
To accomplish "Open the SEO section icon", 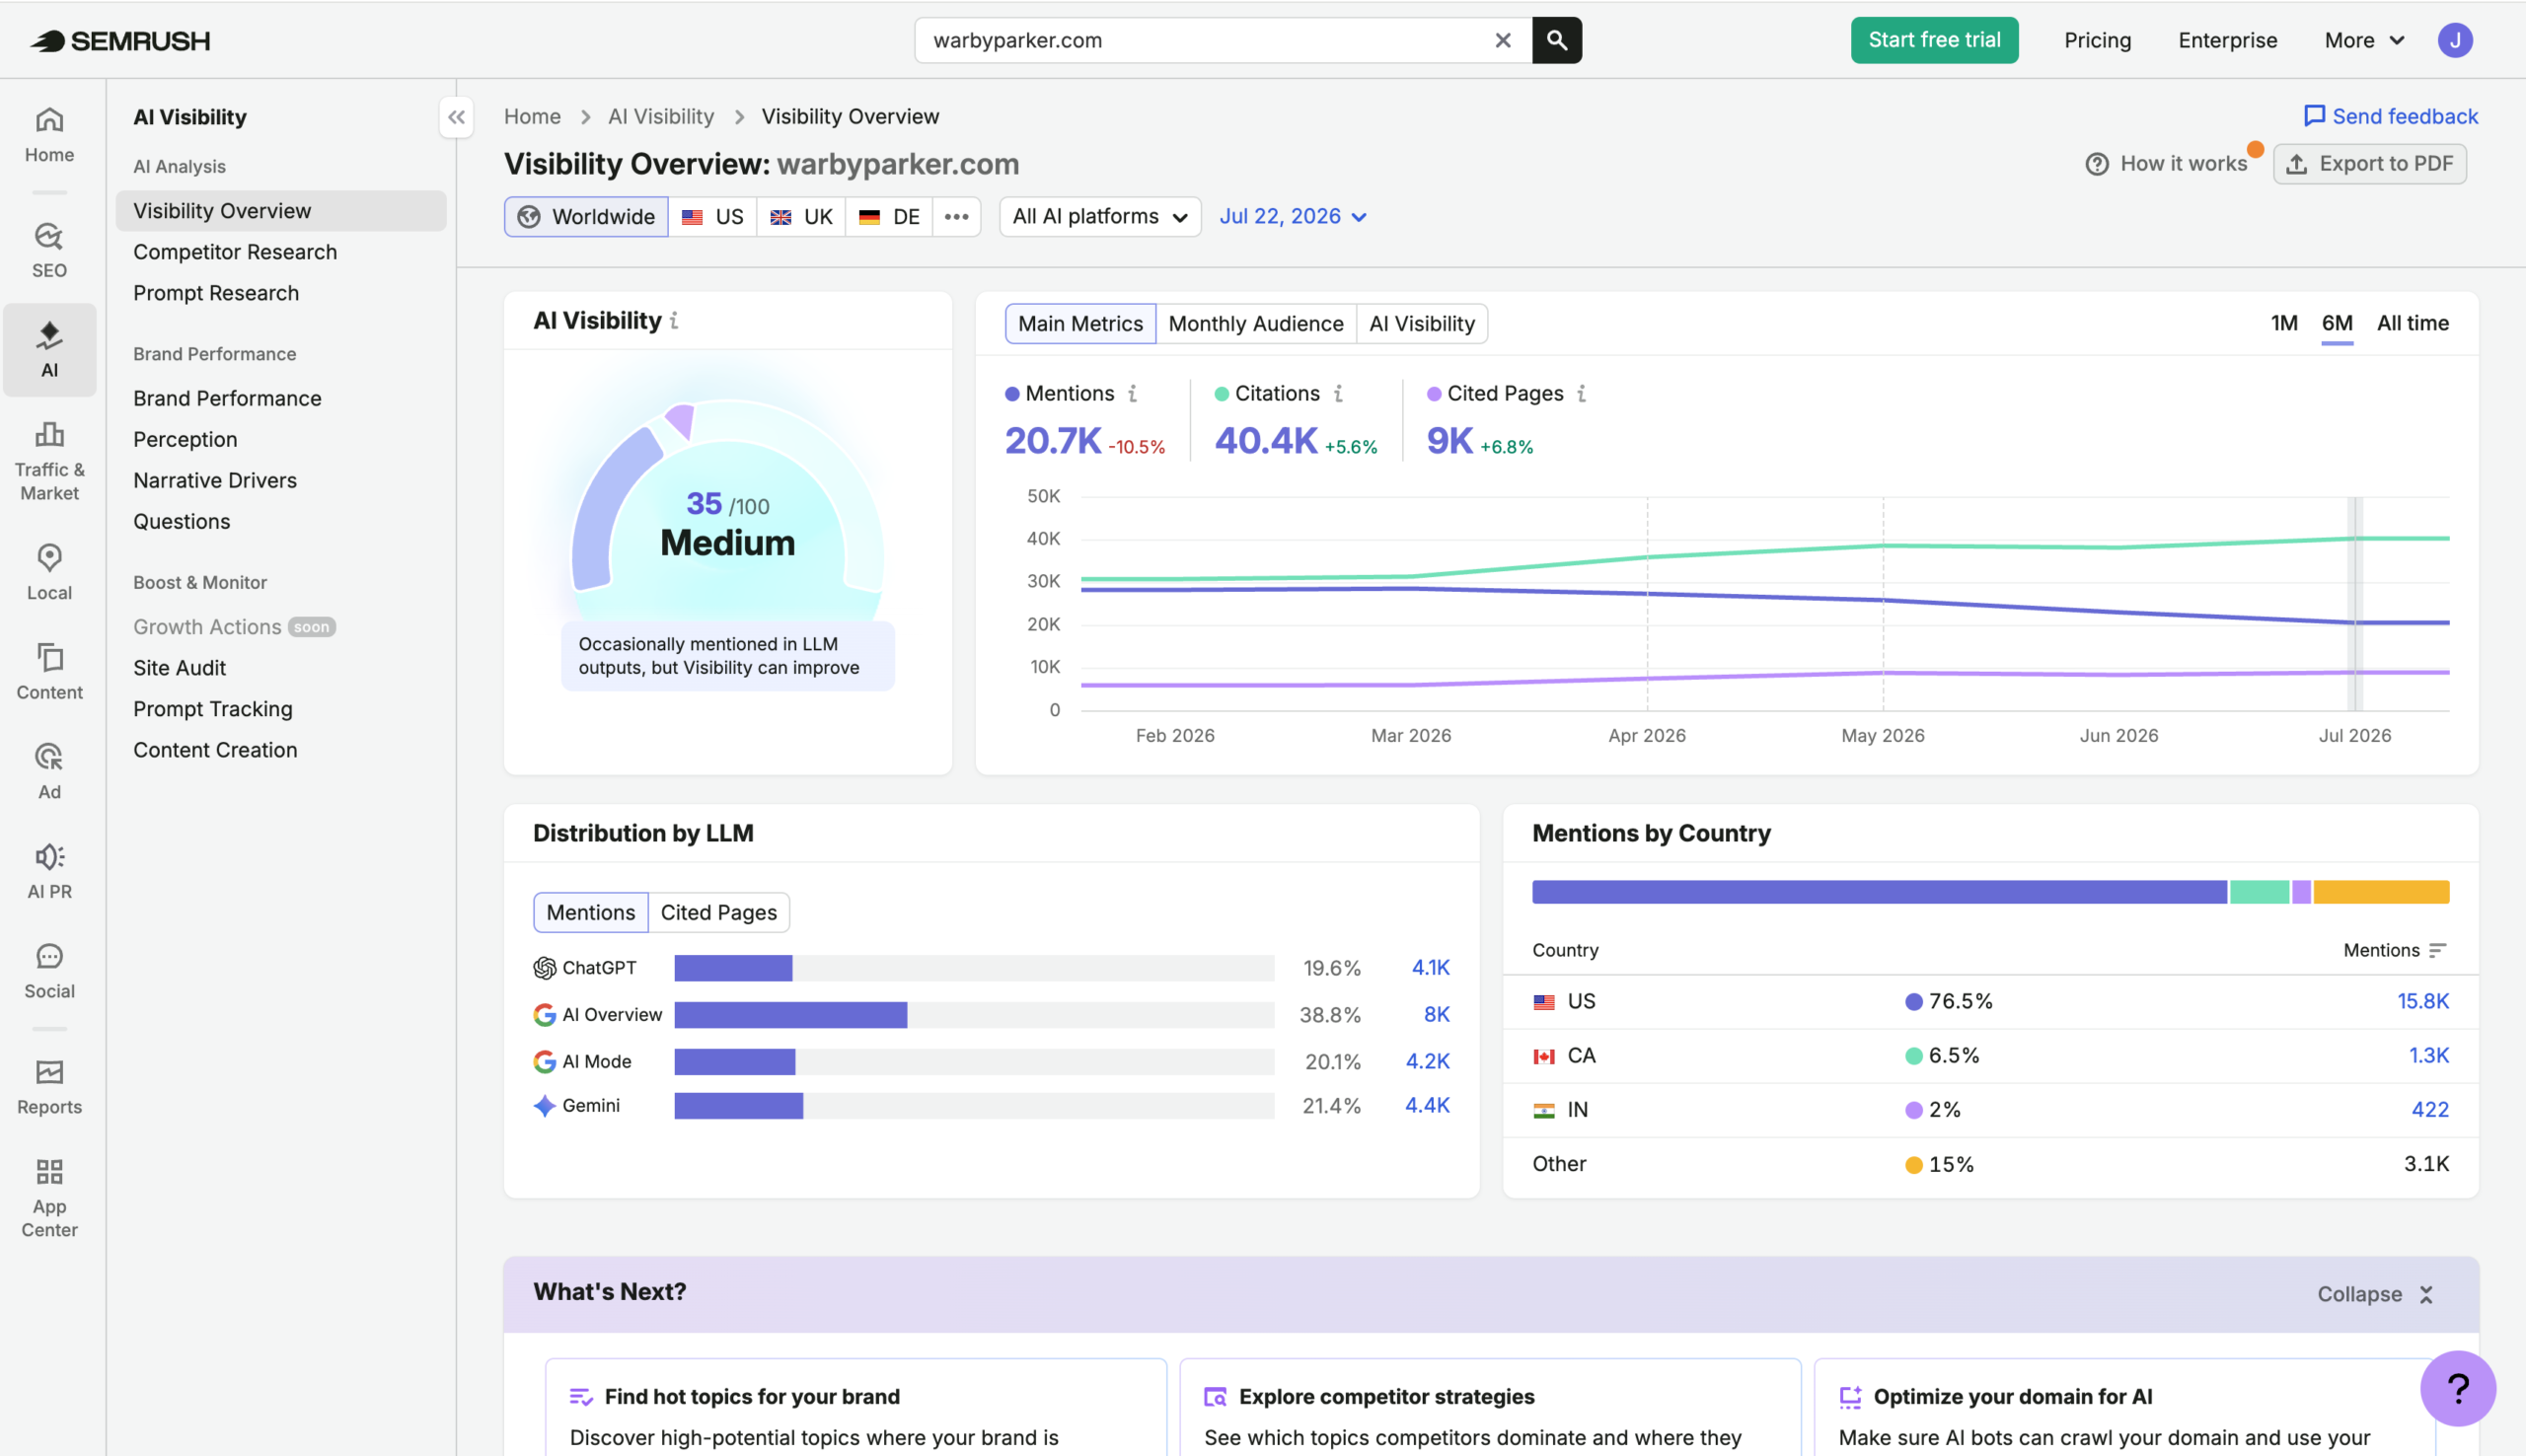I will click(49, 250).
